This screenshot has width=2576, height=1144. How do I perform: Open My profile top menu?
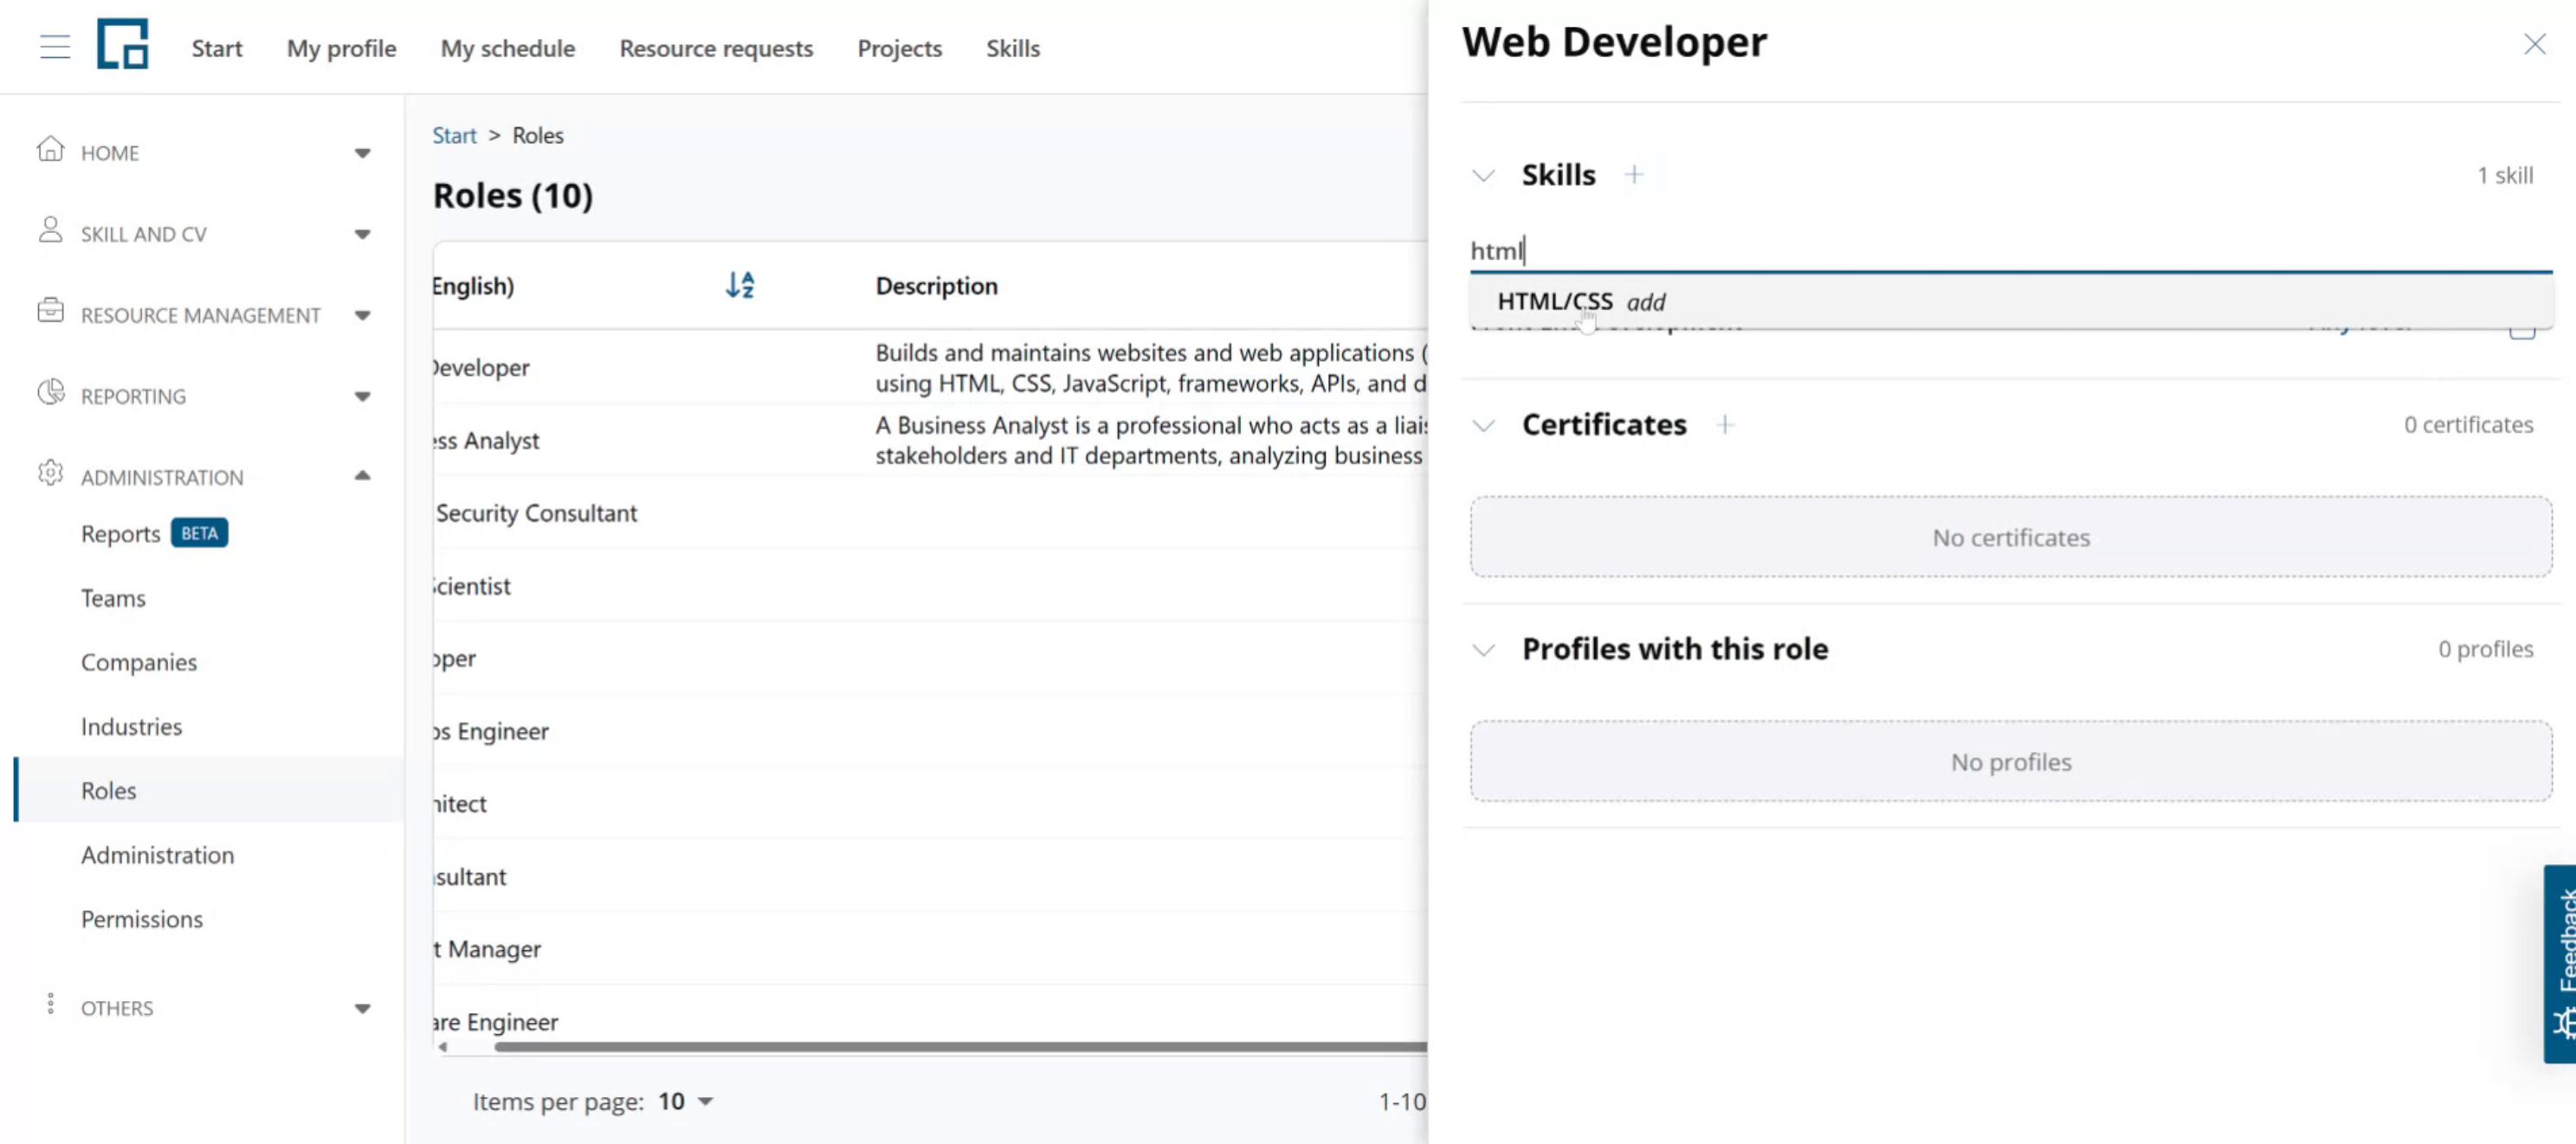(341, 48)
